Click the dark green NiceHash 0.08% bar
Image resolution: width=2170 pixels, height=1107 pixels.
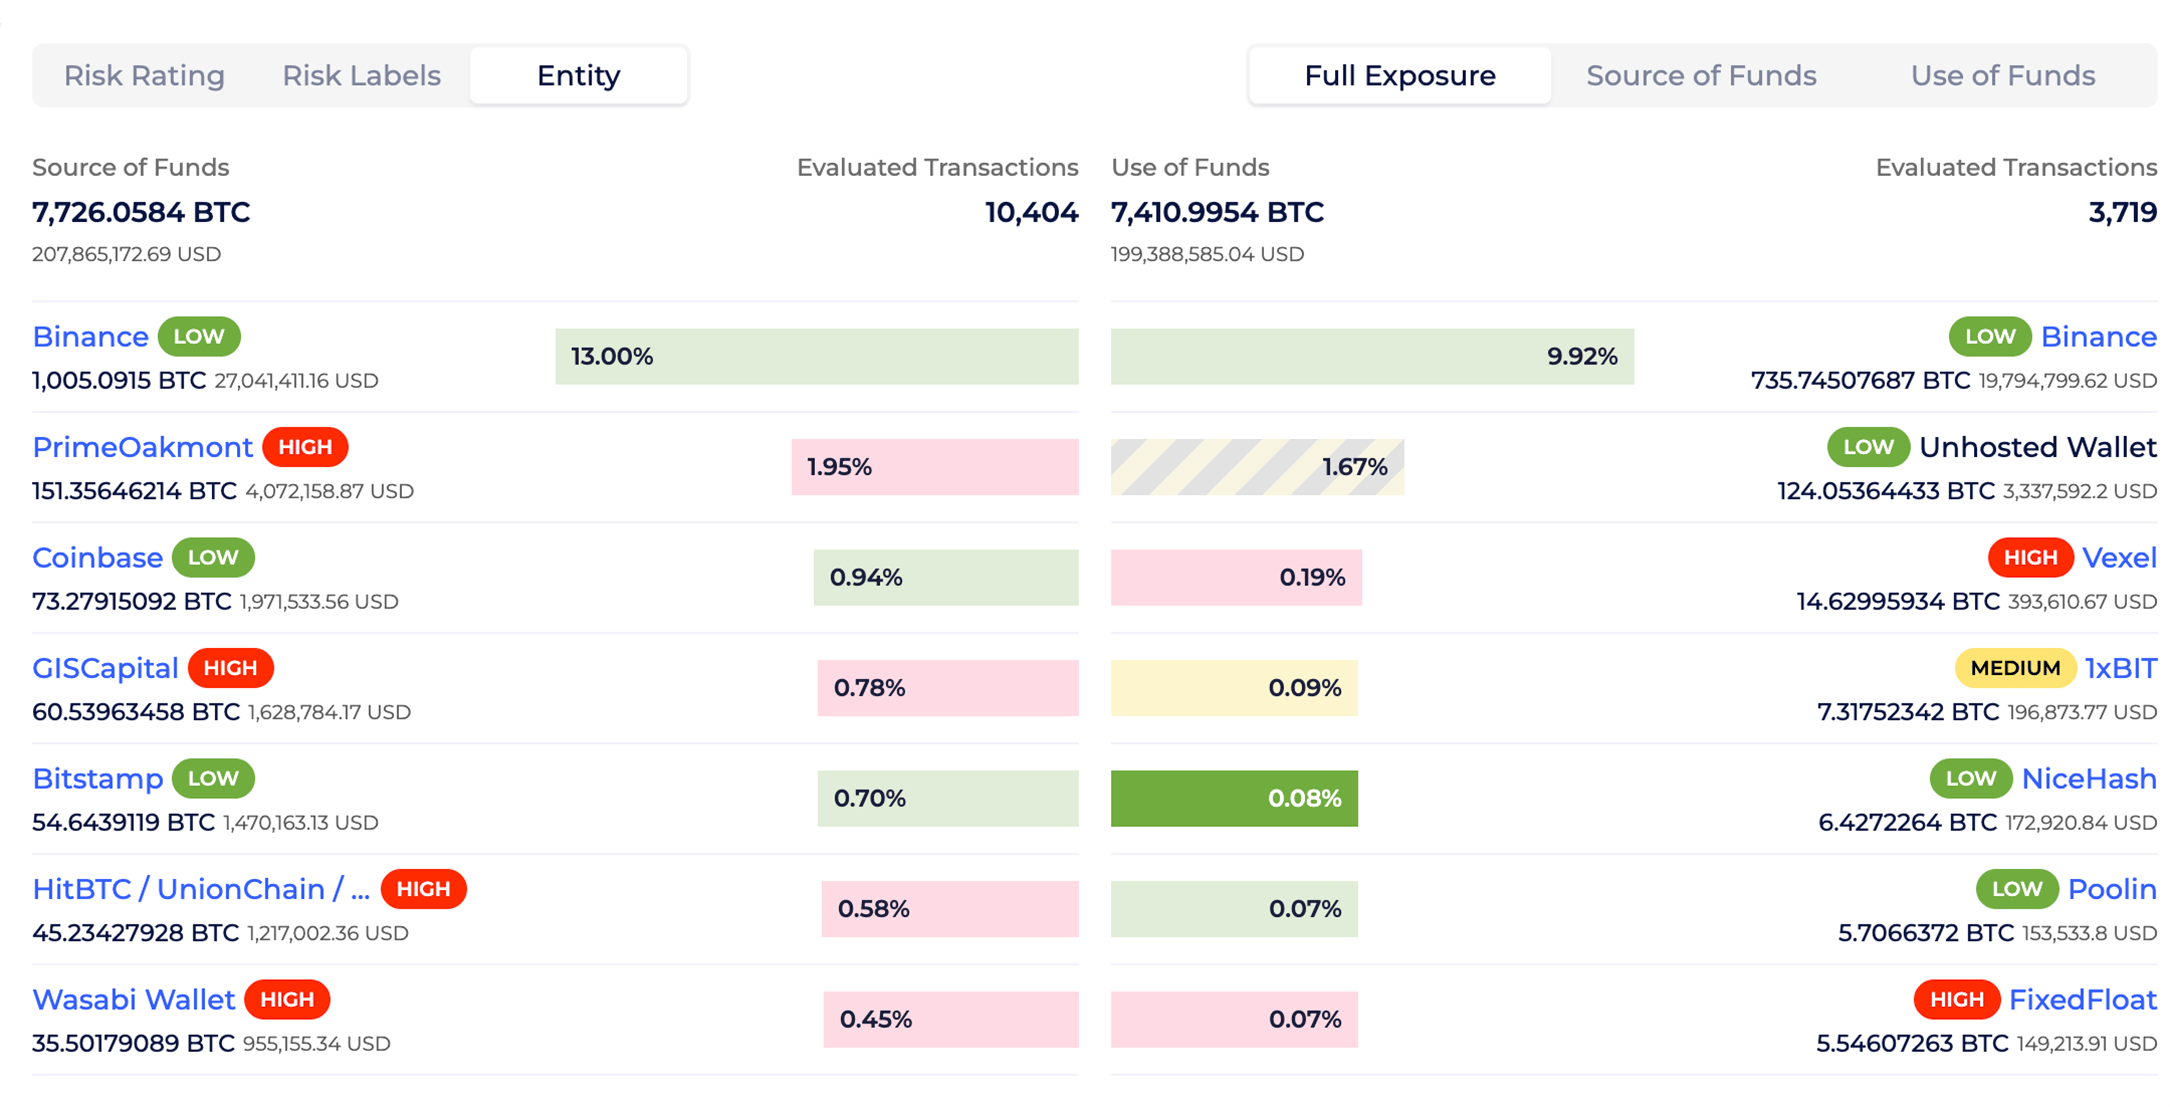[x=1233, y=798]
